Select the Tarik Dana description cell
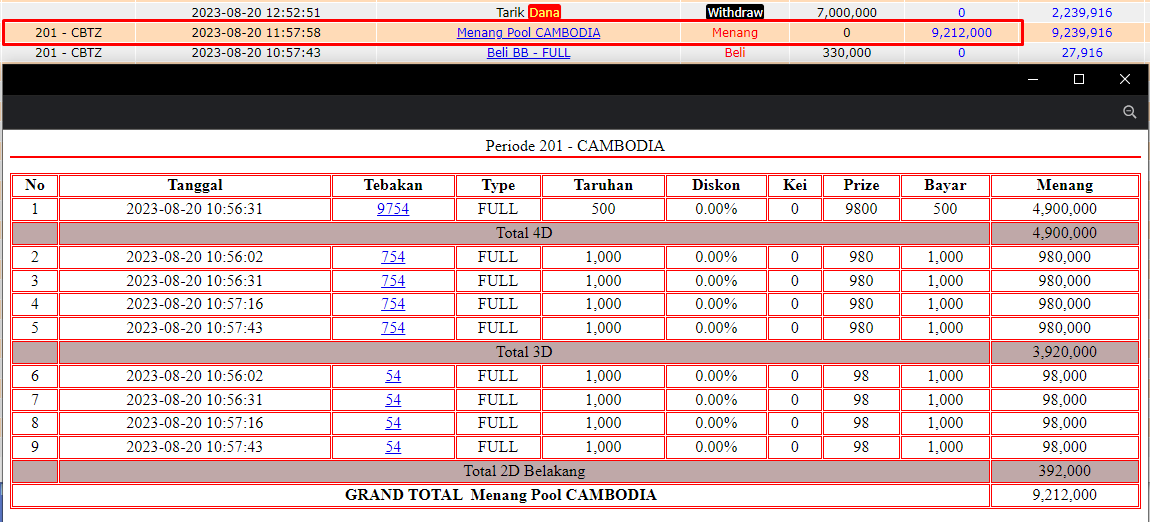This screenshot has height=522, width=1150. [528, 12]
